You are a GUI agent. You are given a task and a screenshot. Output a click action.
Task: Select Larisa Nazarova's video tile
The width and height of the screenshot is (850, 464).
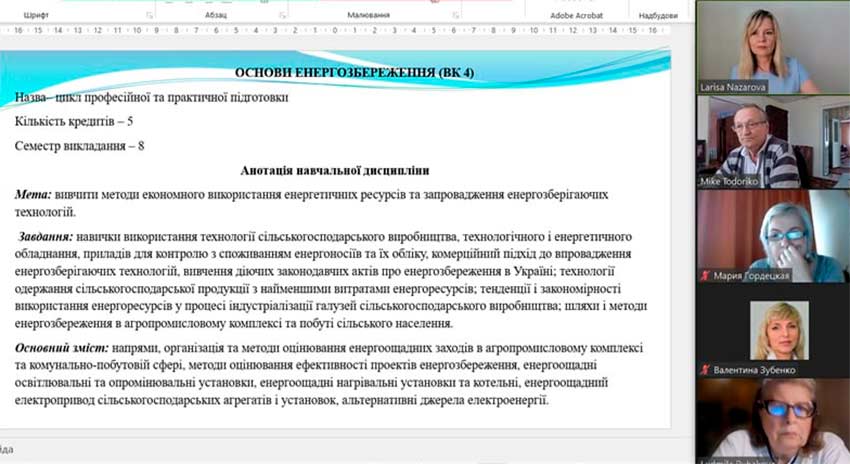point(772,47)
